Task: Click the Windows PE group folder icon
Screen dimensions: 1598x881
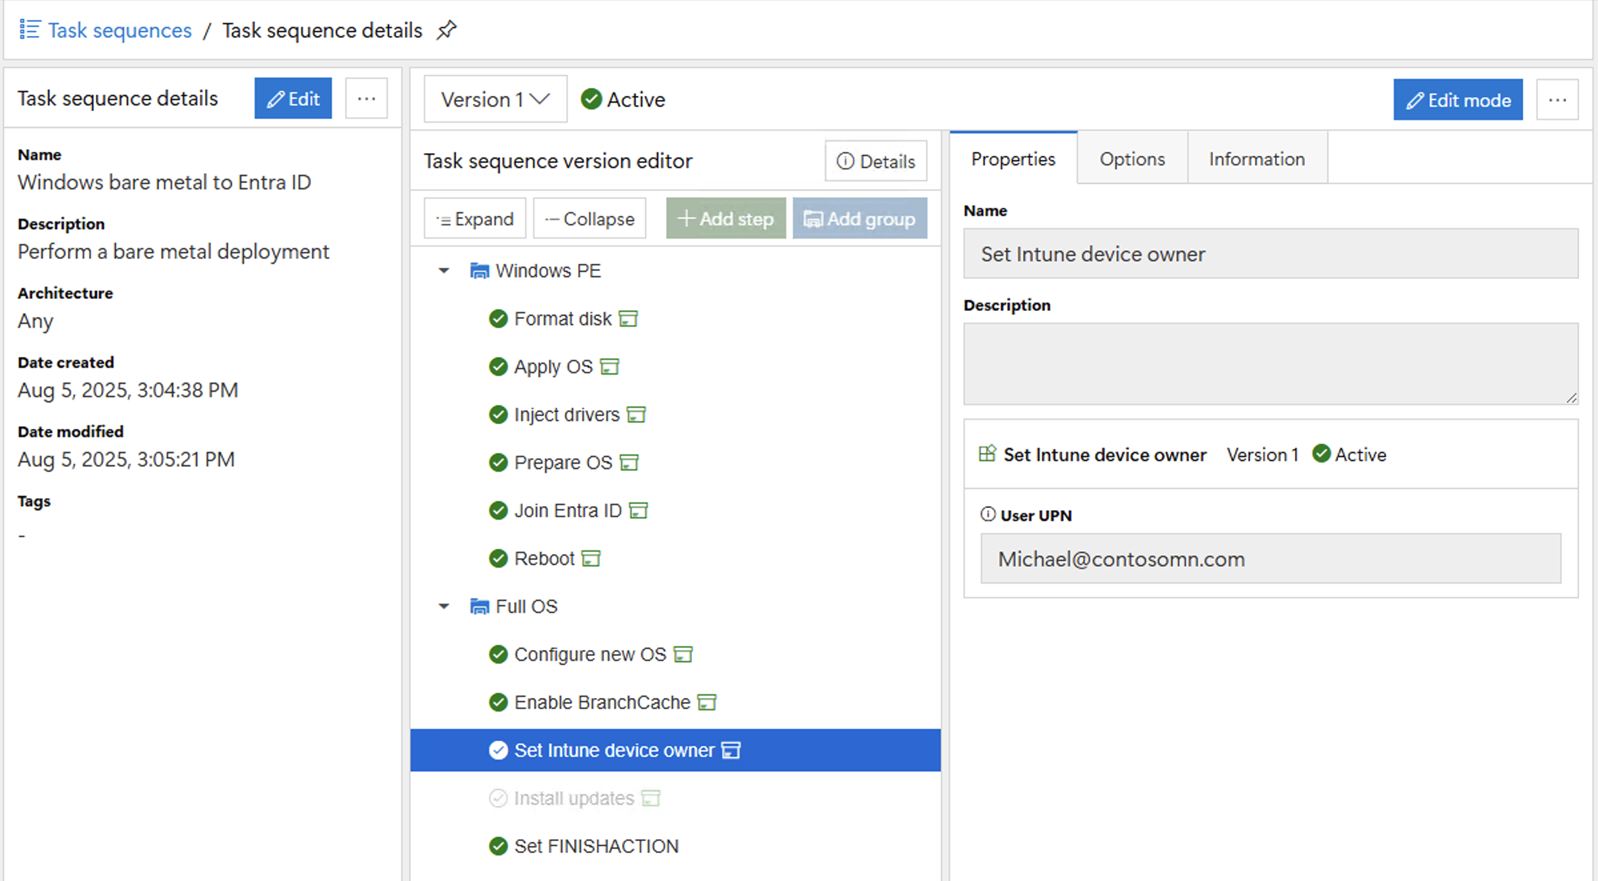Action: click(x=479, y=271)
